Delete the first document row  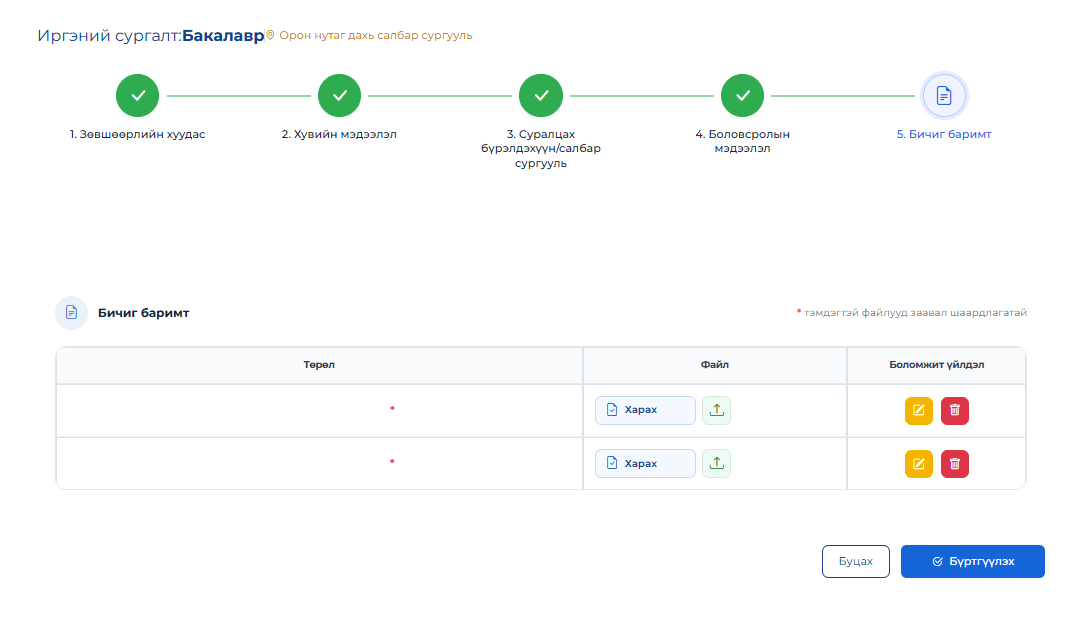[955, 410]
